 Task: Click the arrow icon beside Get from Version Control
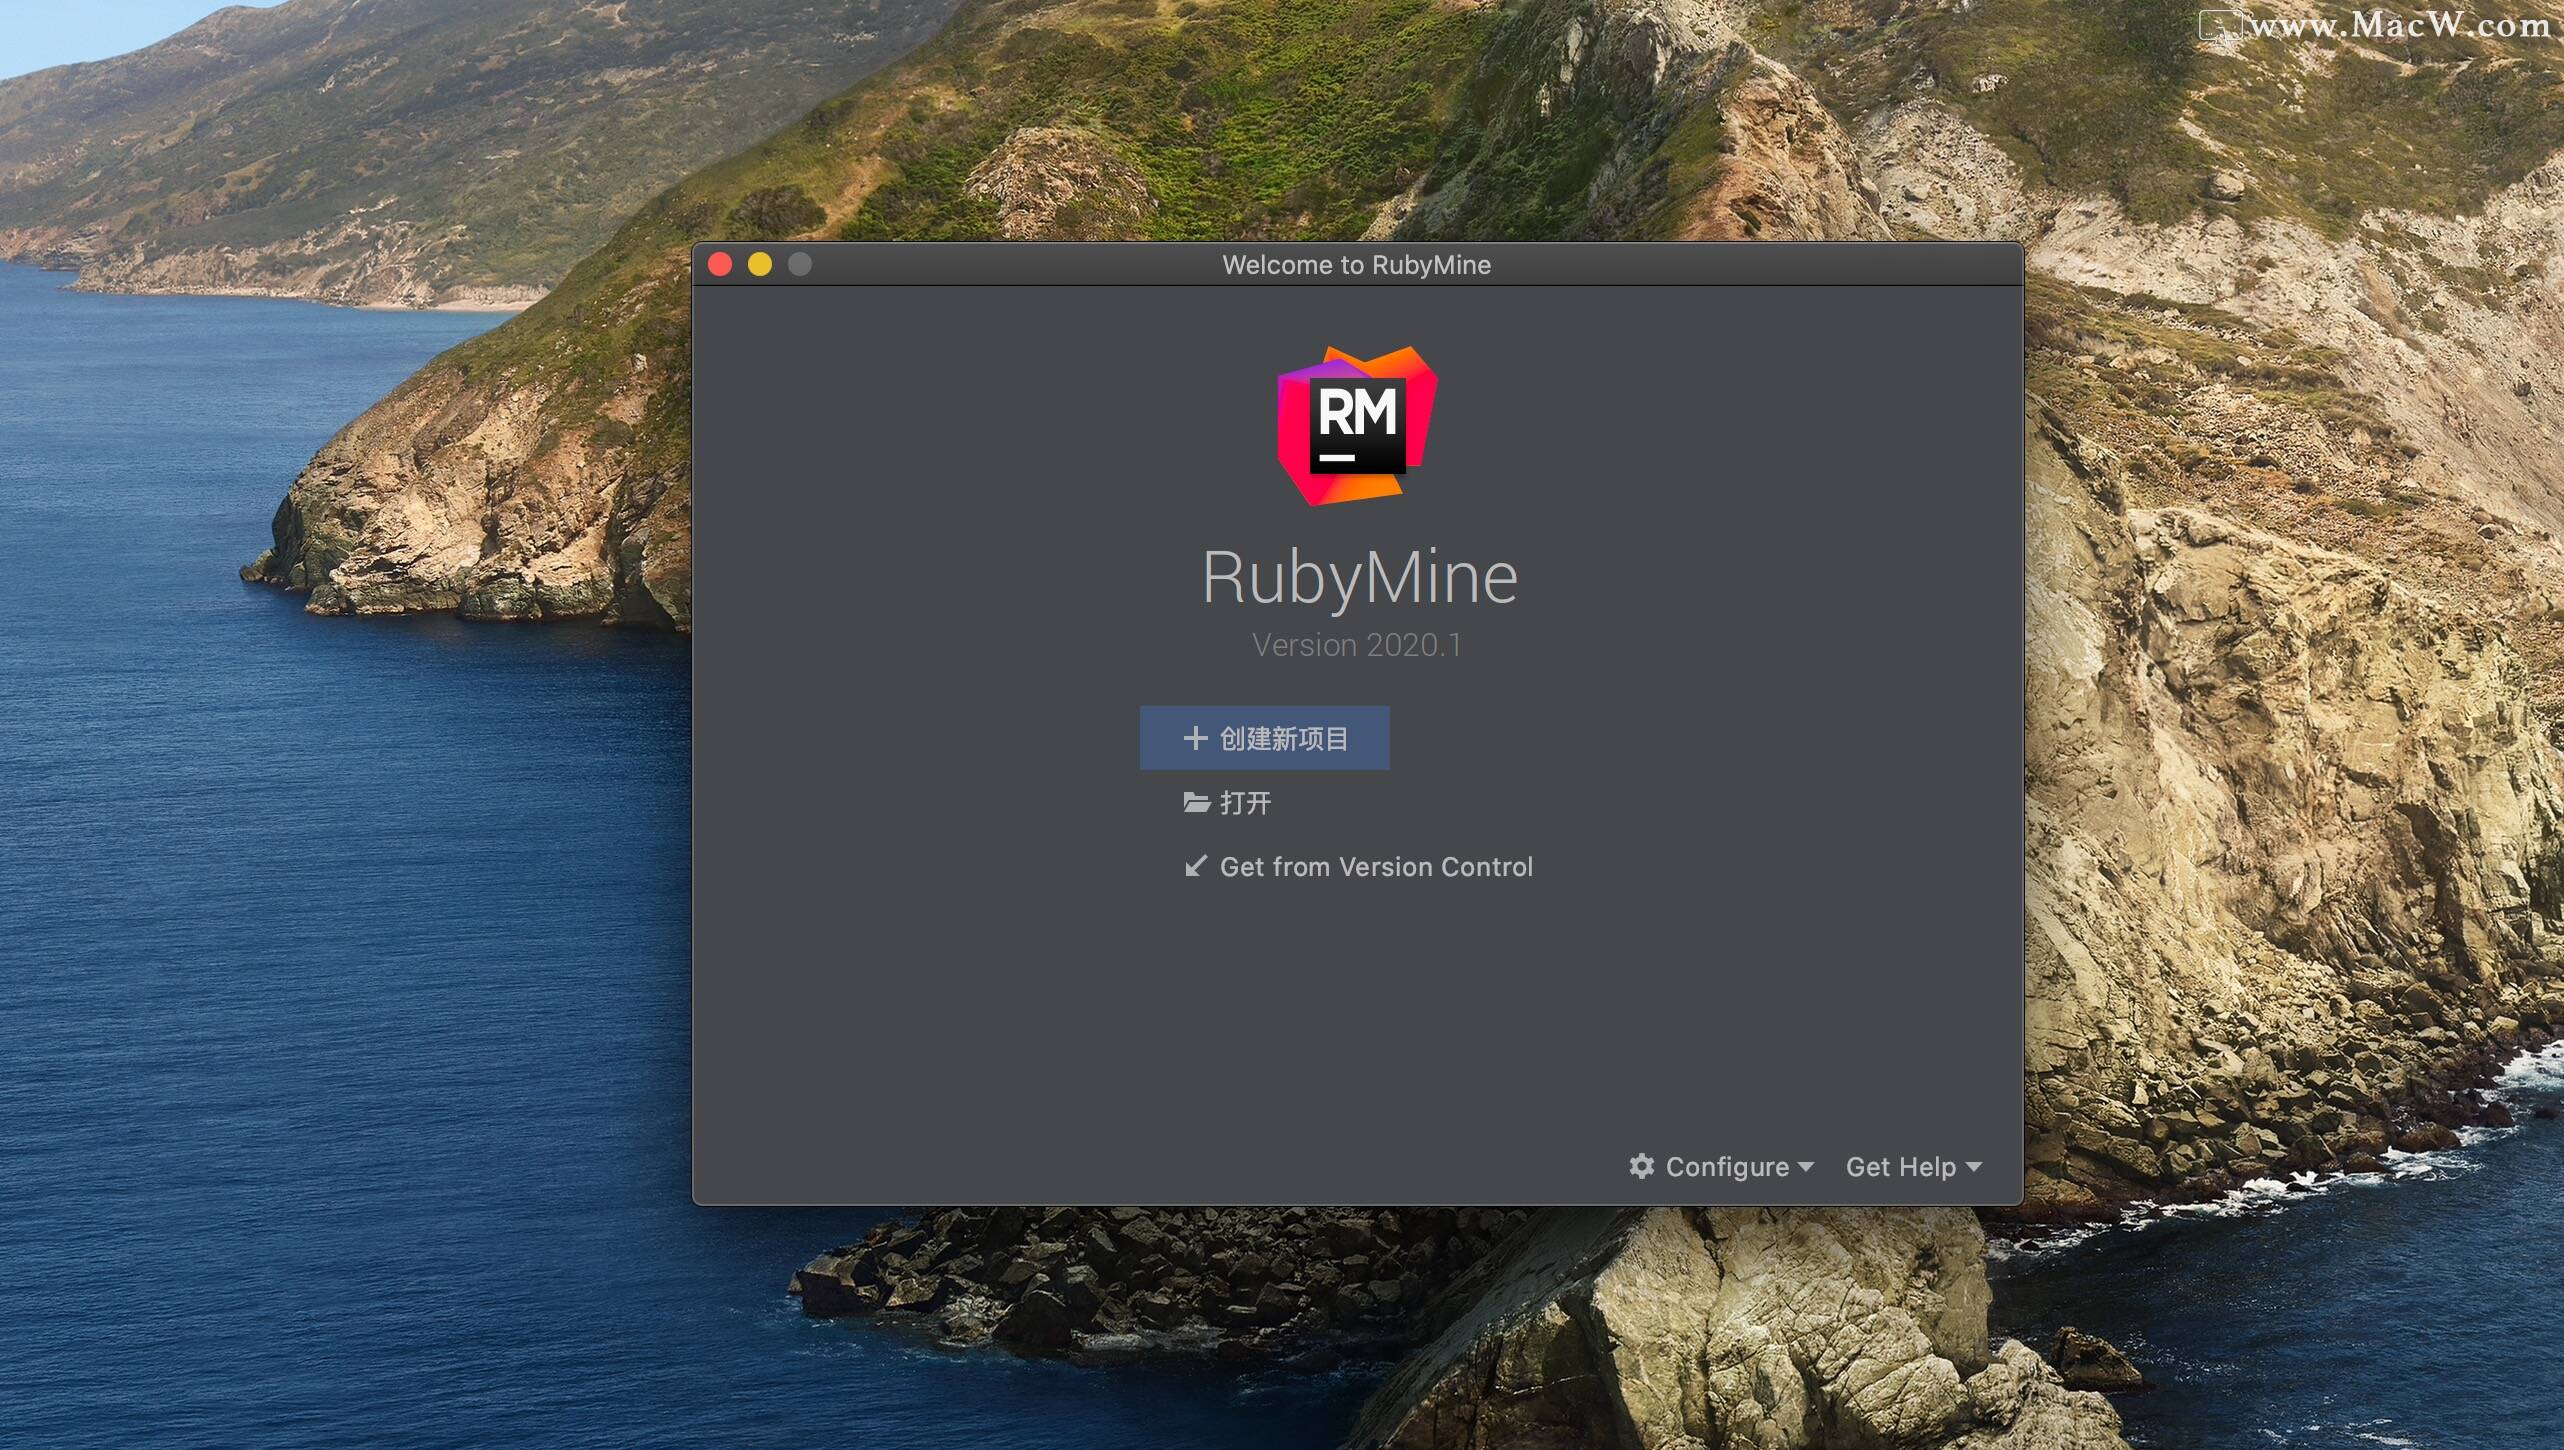point(1195,866)
